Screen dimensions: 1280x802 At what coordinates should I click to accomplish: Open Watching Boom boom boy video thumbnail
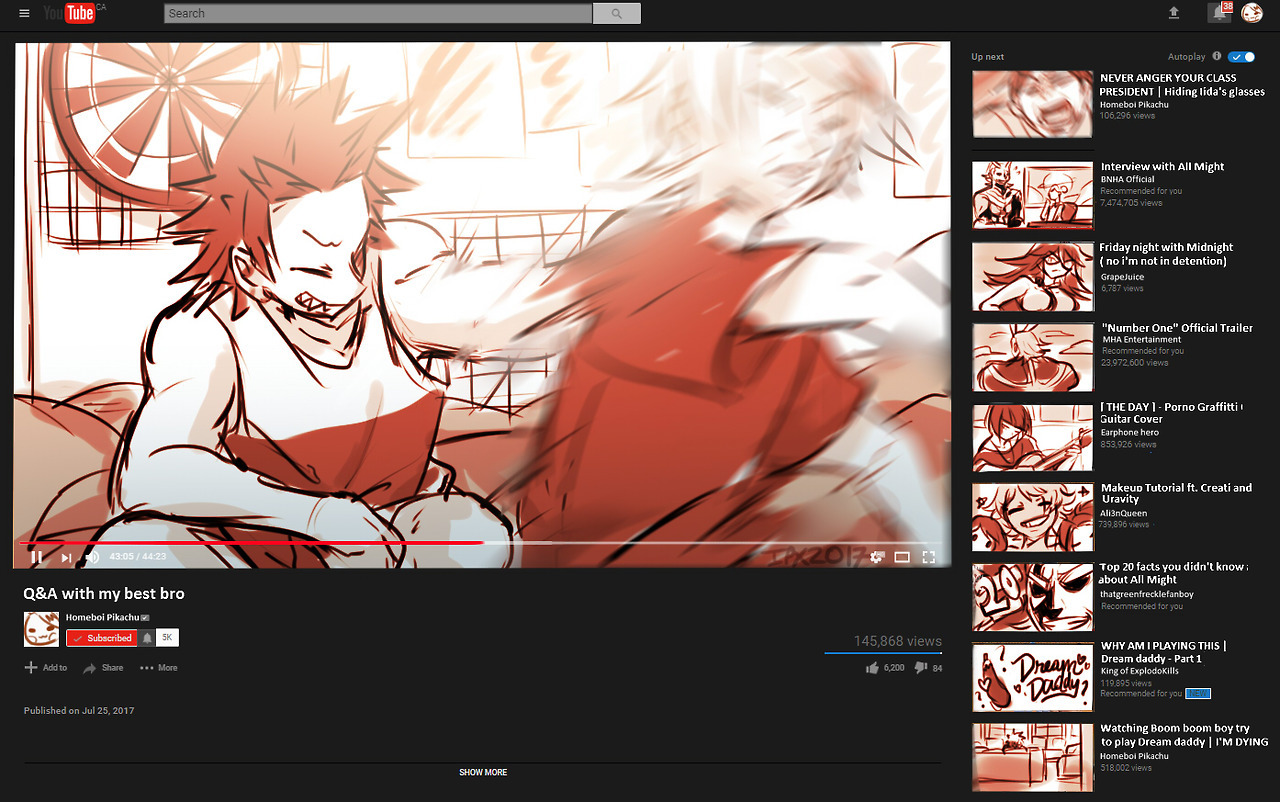click(1033, 757)
